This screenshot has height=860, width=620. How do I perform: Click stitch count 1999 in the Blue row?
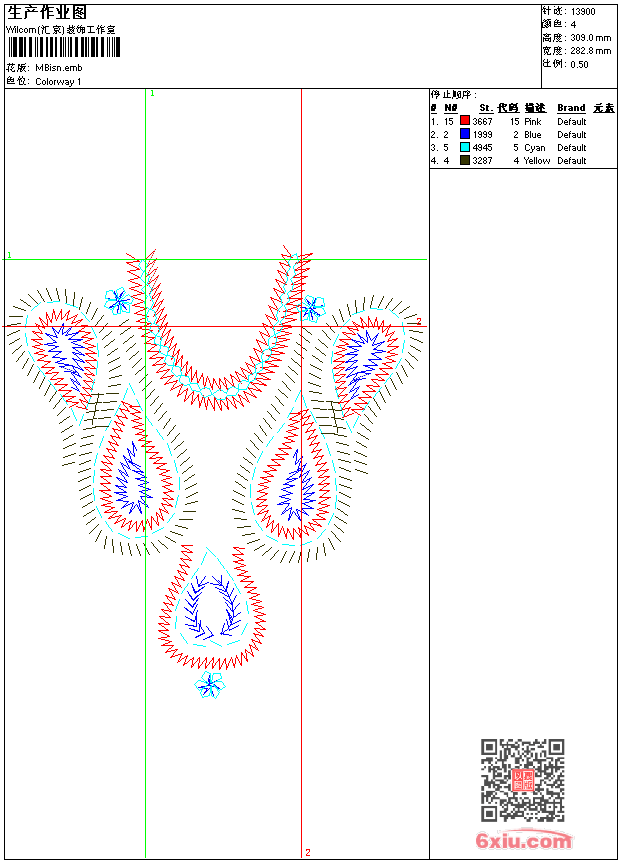point(482,134)
